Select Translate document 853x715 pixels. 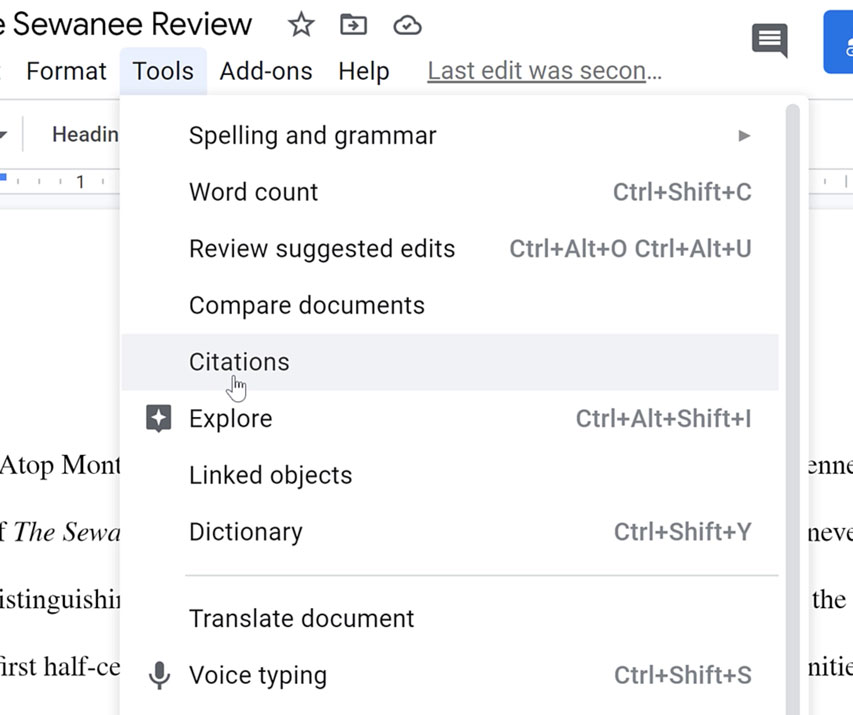coord(301,618)
